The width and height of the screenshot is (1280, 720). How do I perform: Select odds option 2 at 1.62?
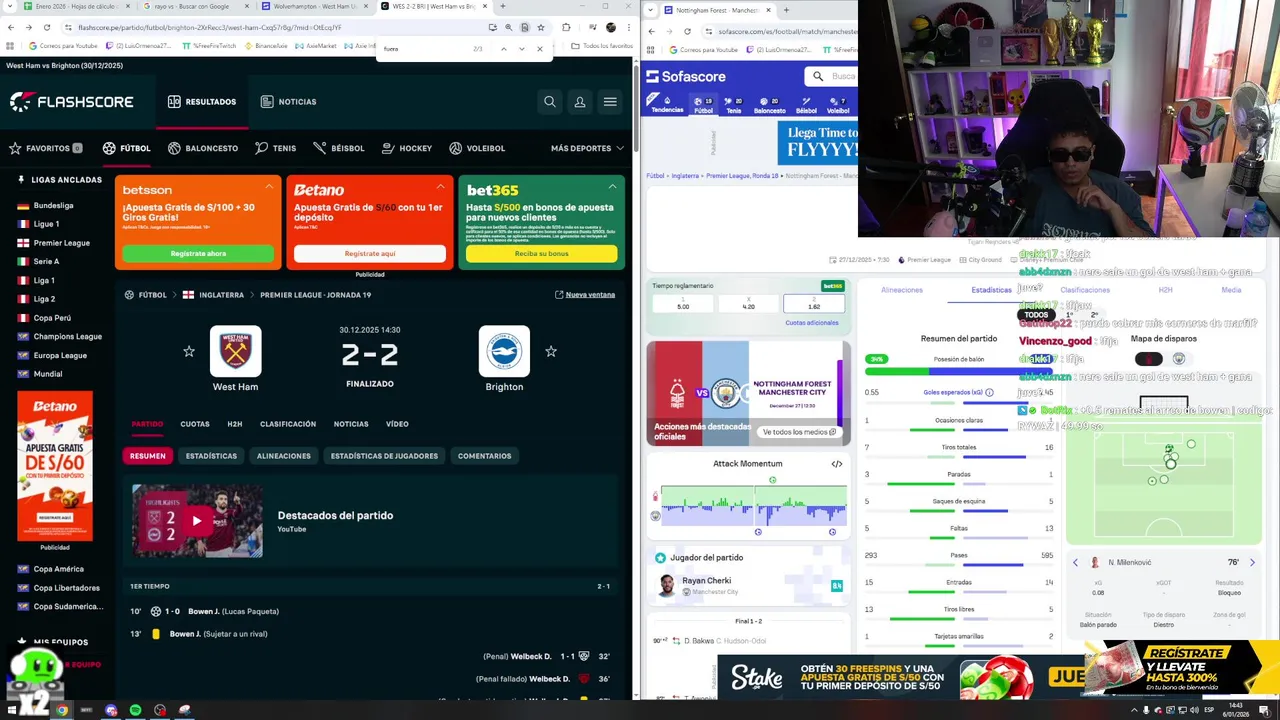(813, 303)
